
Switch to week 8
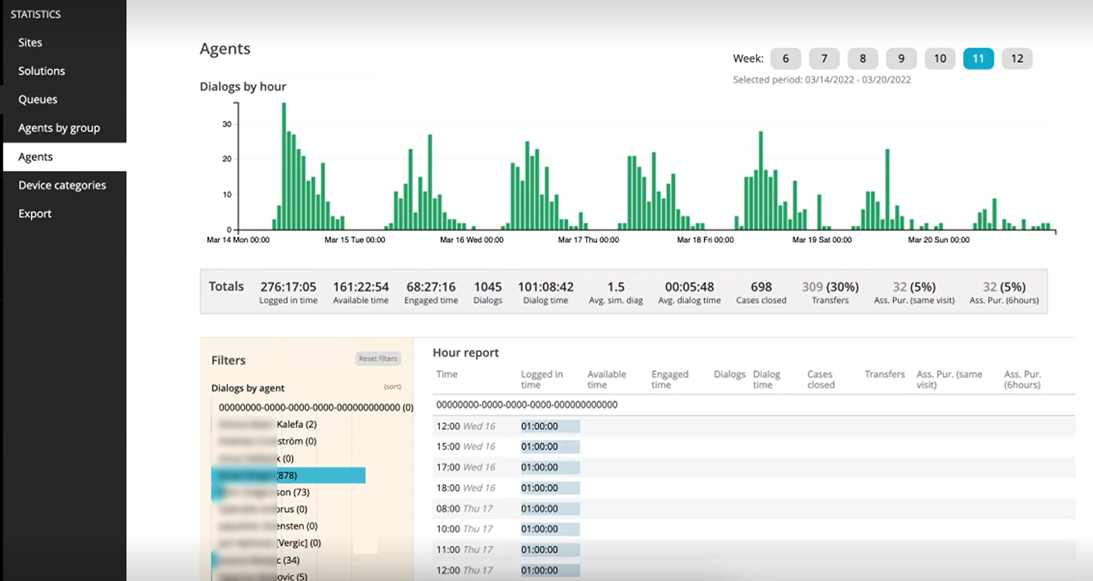click(863, 59)
